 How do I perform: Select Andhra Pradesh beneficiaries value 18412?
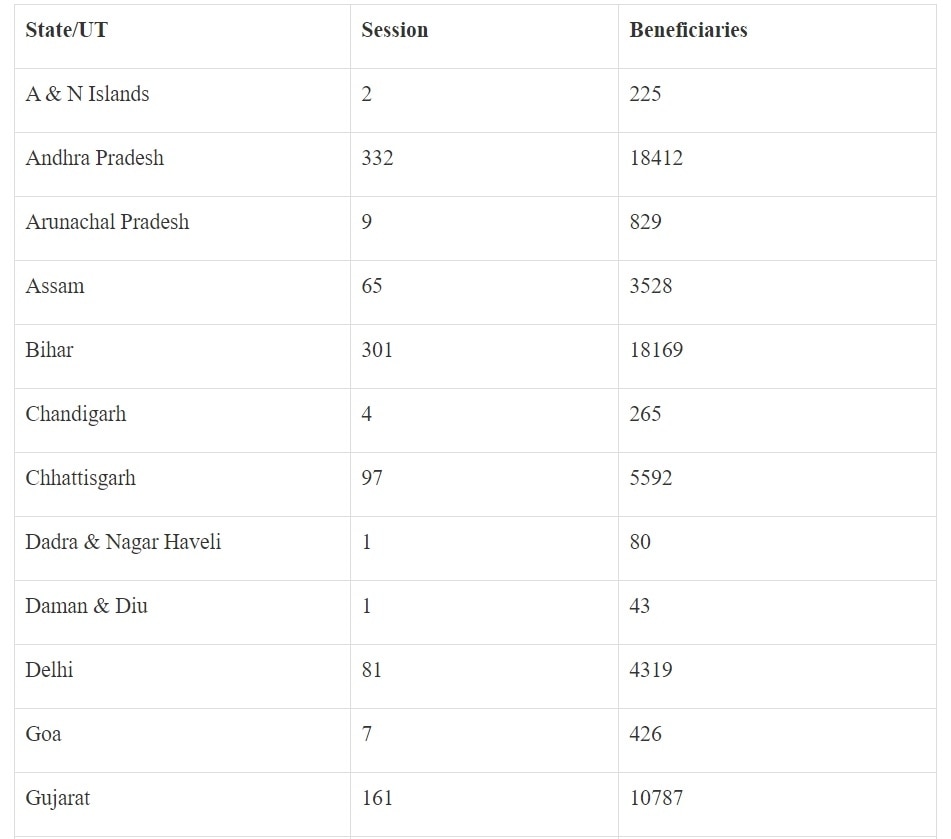656,158
